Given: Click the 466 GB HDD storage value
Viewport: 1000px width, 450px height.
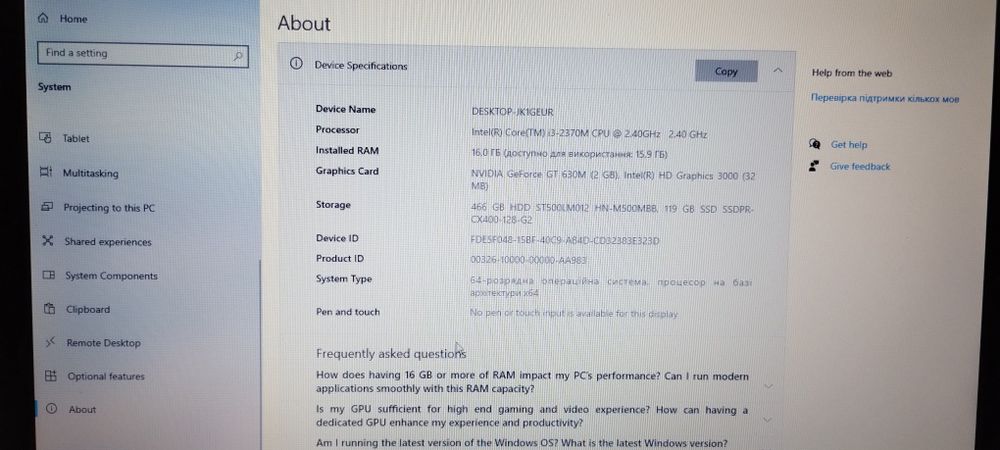Looking at the screenshot, I should pyautogui.click(x=612, y=214).
